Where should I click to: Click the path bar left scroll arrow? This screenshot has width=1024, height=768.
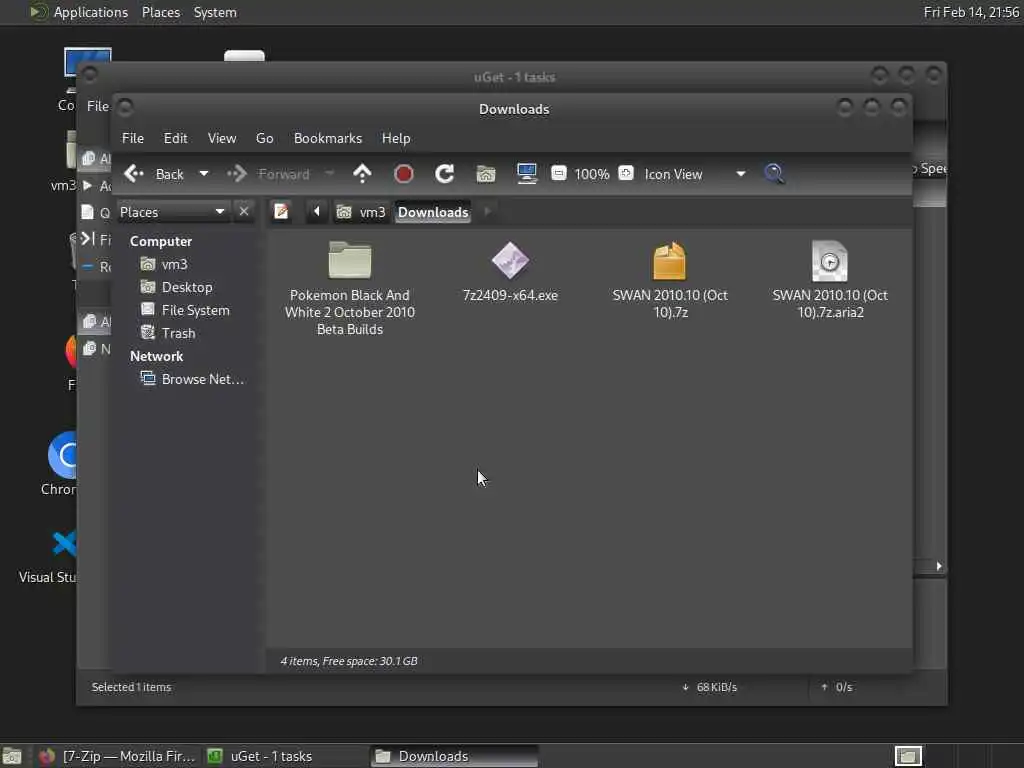click(317, 212)
